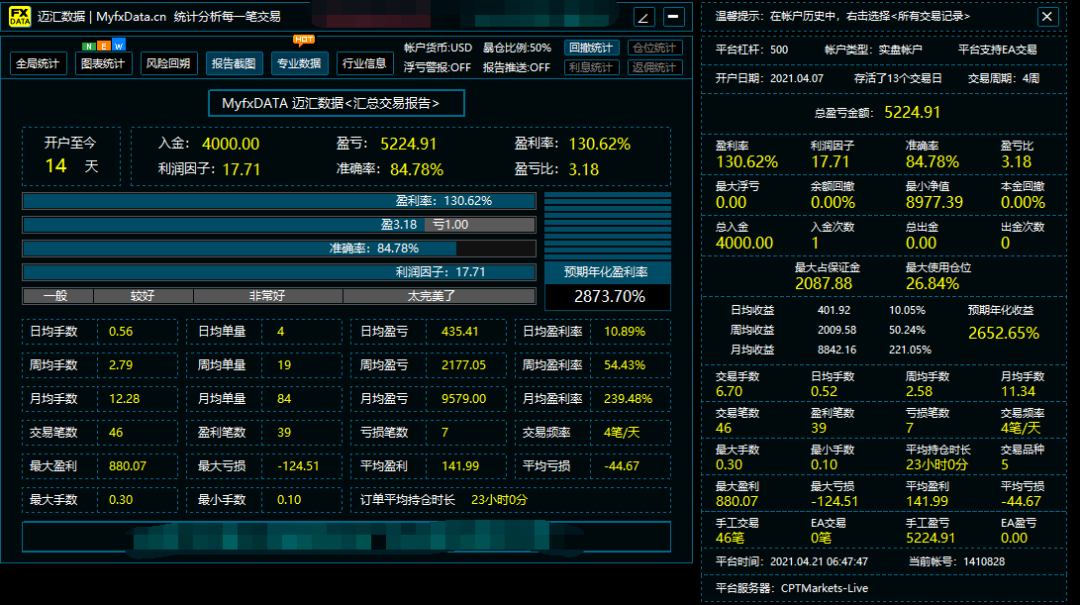Image resolution: width=1080 pixels, height=605 pixels.
Task: Open the 全局统计 tab
Action: 38,64
